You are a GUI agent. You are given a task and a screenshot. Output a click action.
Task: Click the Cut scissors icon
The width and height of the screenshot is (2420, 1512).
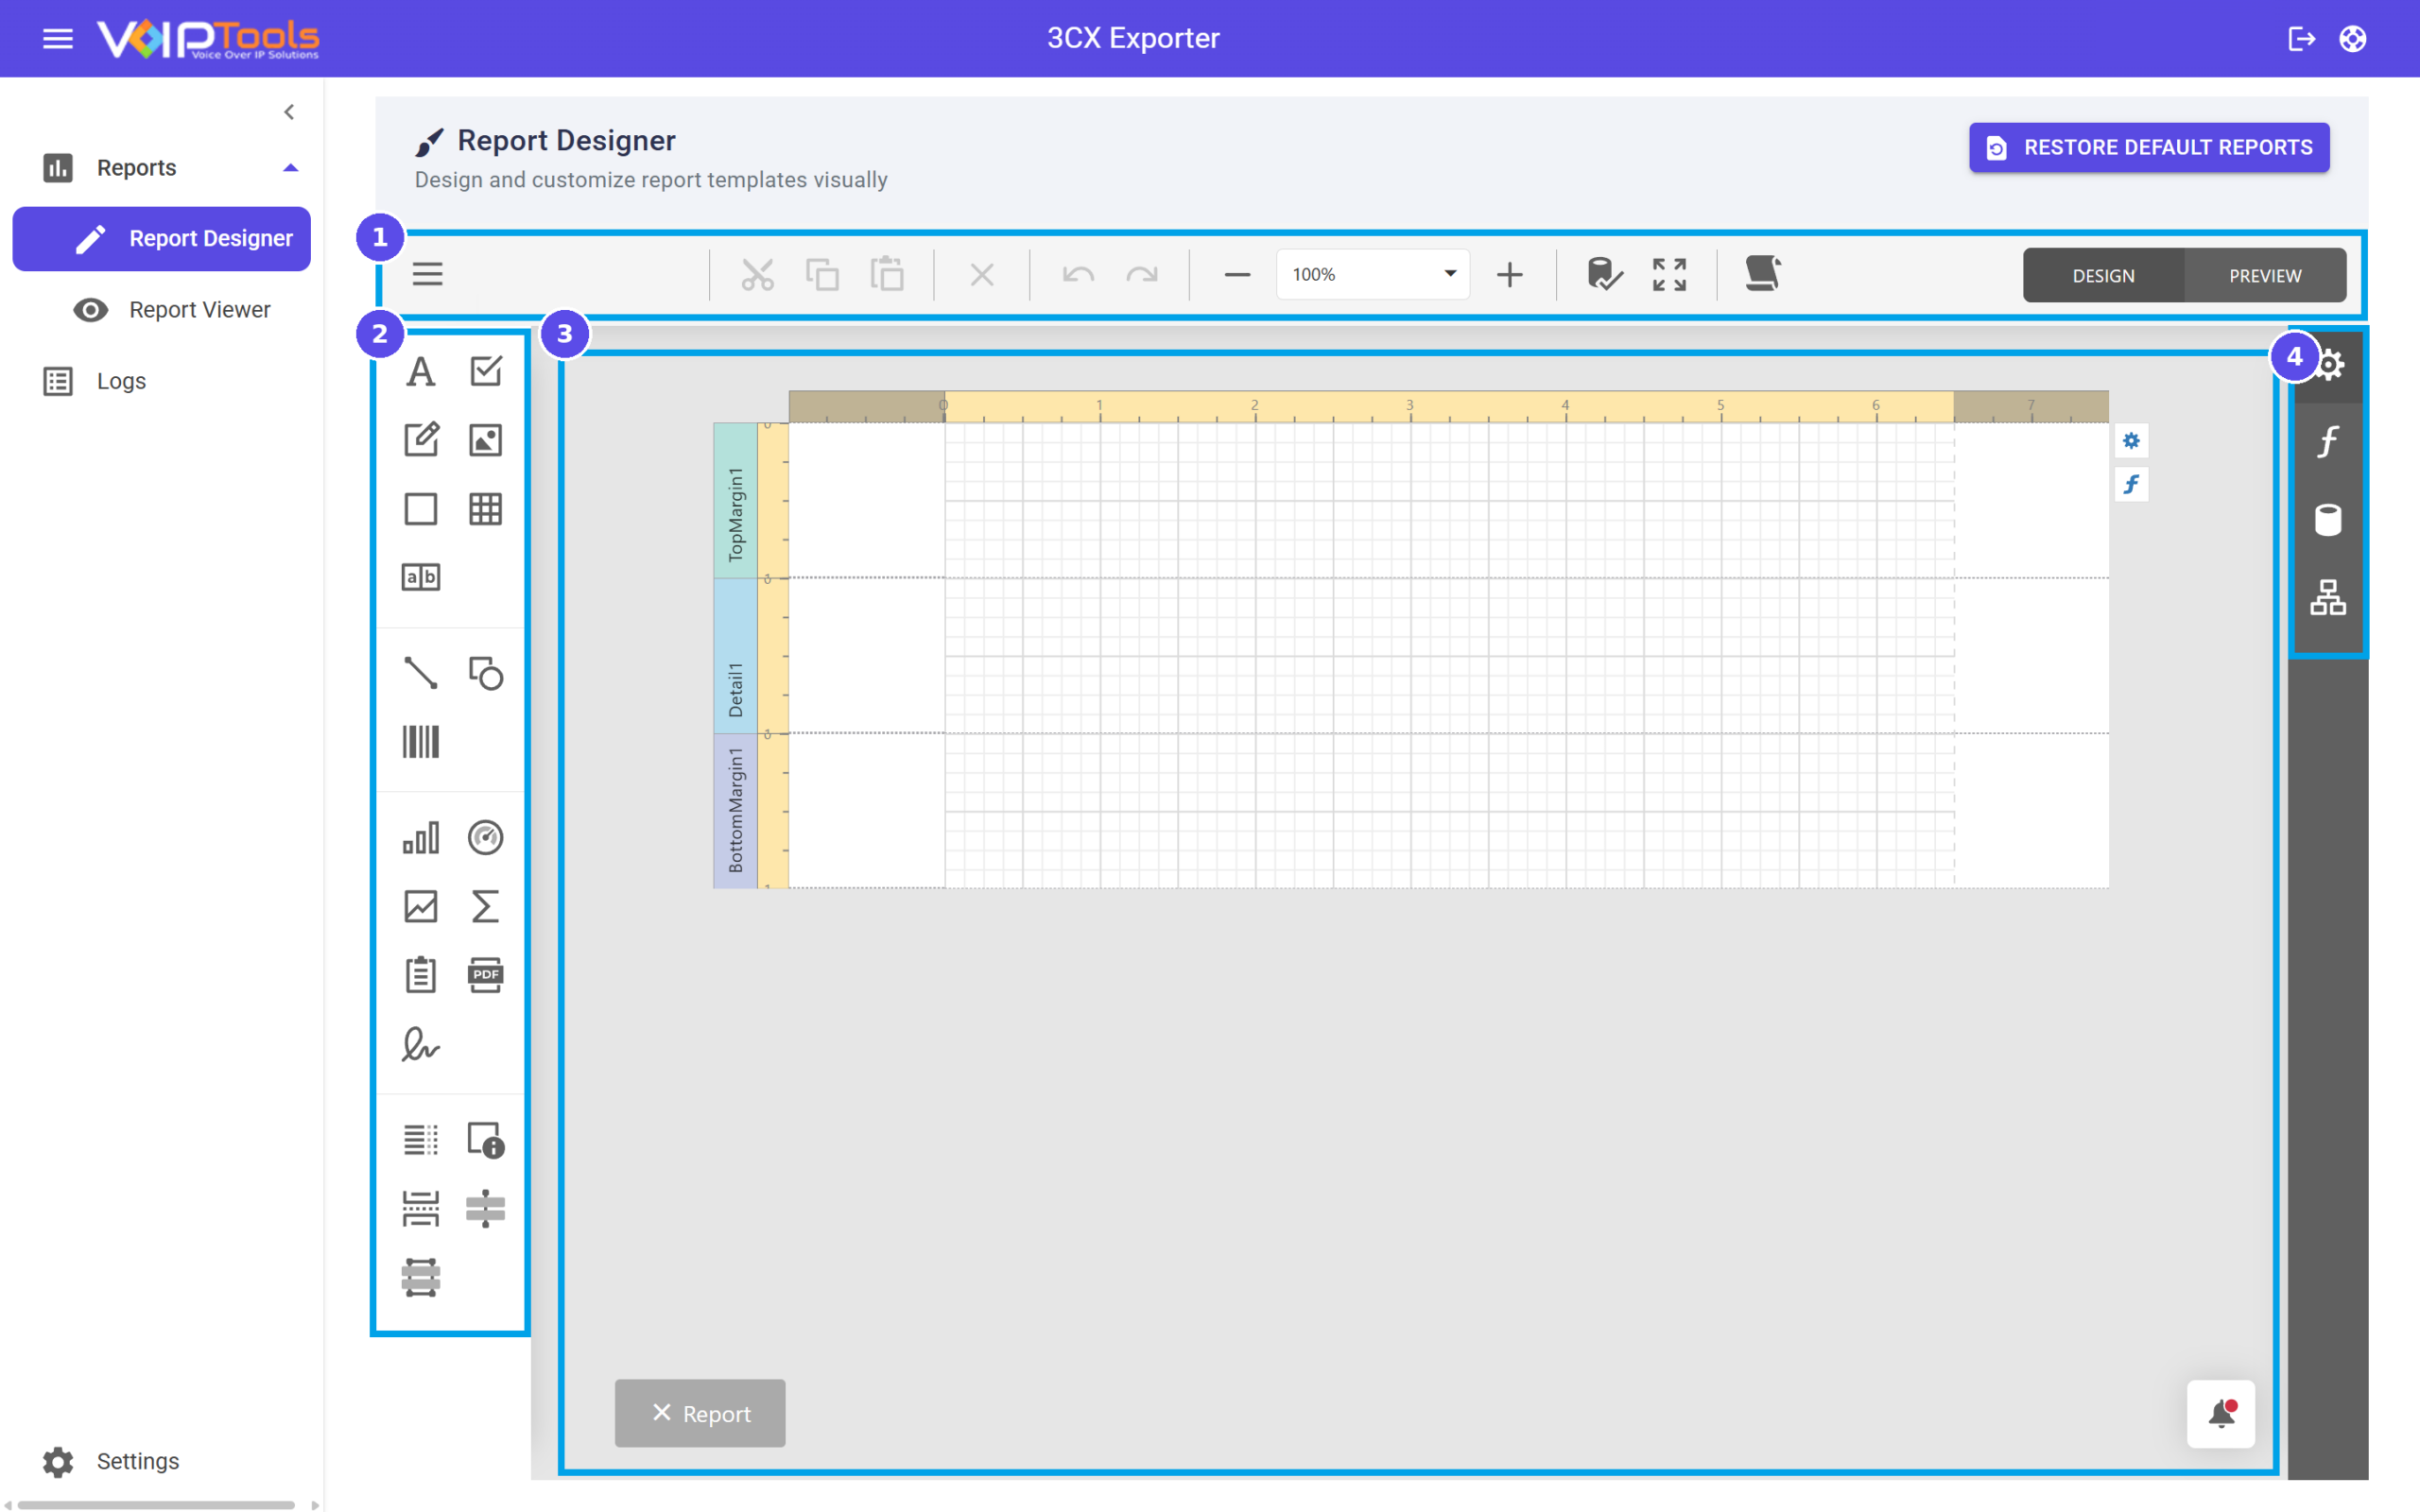click(x=757, y=274)
